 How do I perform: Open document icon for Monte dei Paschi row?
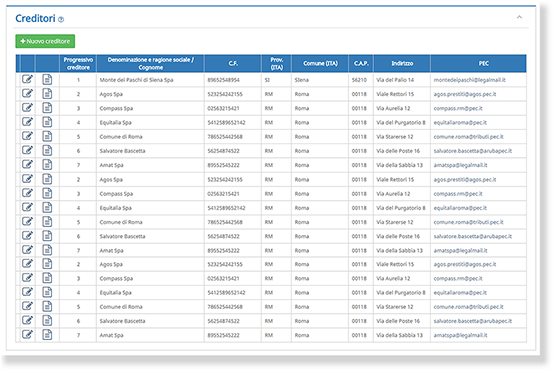point(47,79)
